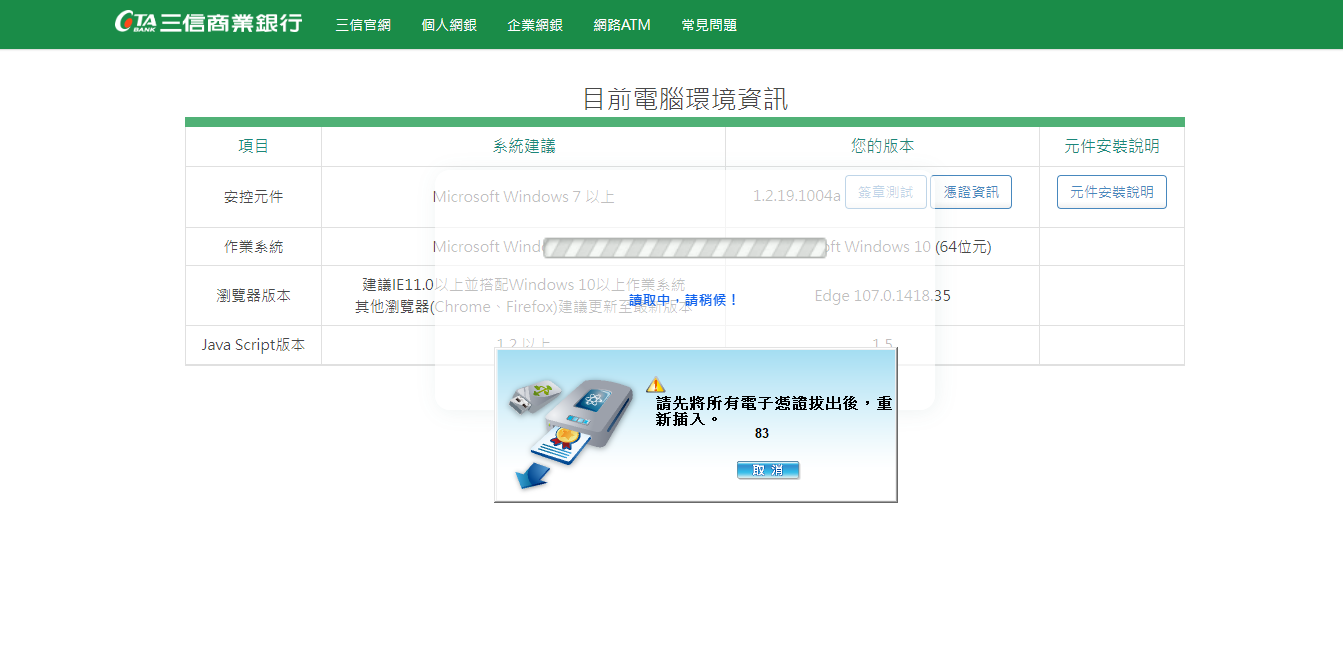This screenshot has width=1343, height=648.
Task: Open 三信官網 menu item
Action: coord(363,25)
